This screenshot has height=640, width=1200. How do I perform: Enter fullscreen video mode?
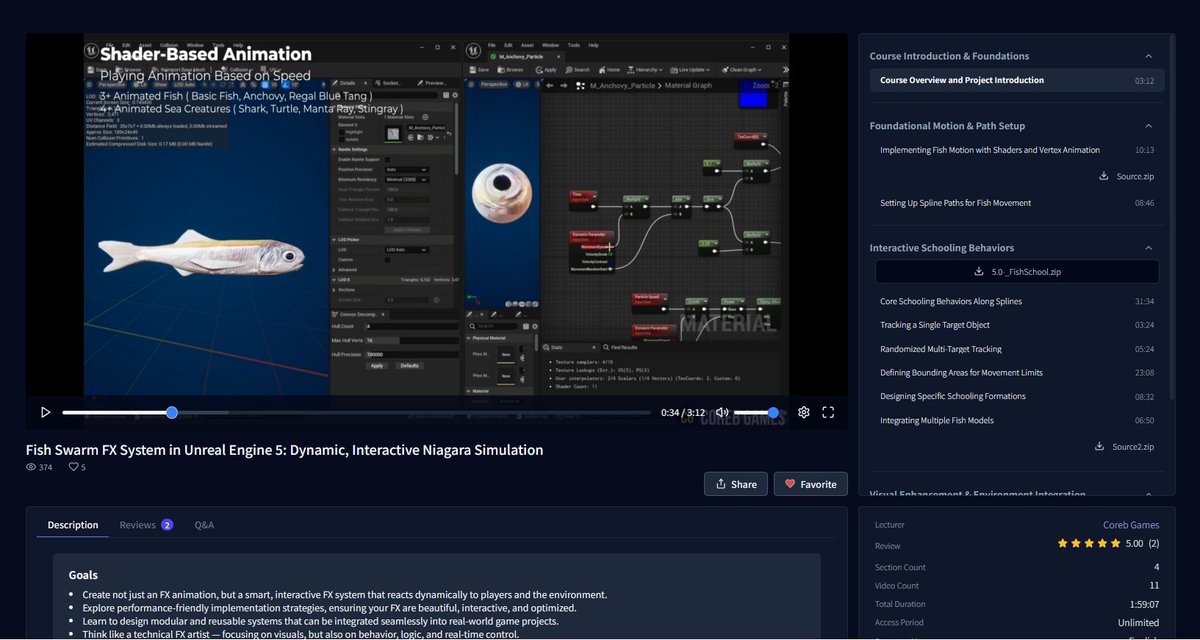point(828,412)
